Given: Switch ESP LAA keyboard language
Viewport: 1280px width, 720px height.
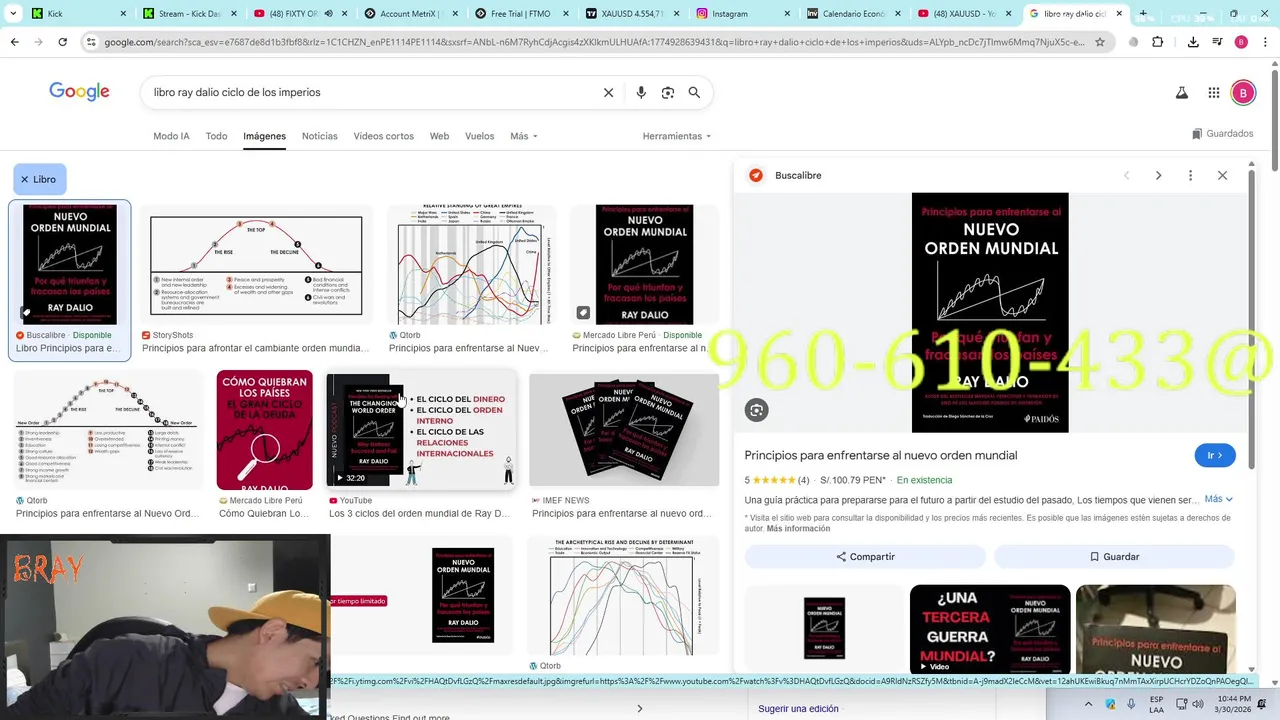Looking at the screenshot, I should (x=1156, y=704).
